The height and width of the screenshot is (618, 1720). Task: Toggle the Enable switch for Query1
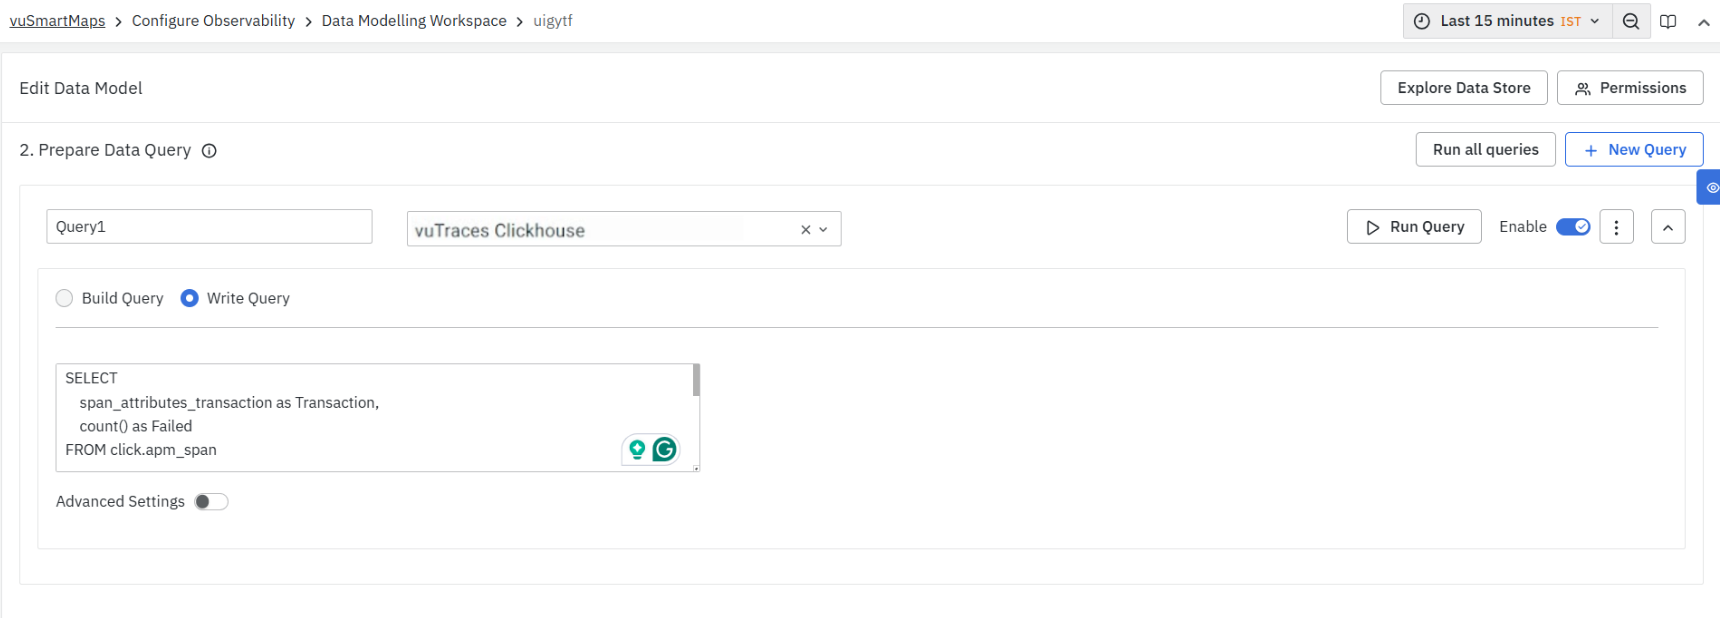click(1573, 227)
